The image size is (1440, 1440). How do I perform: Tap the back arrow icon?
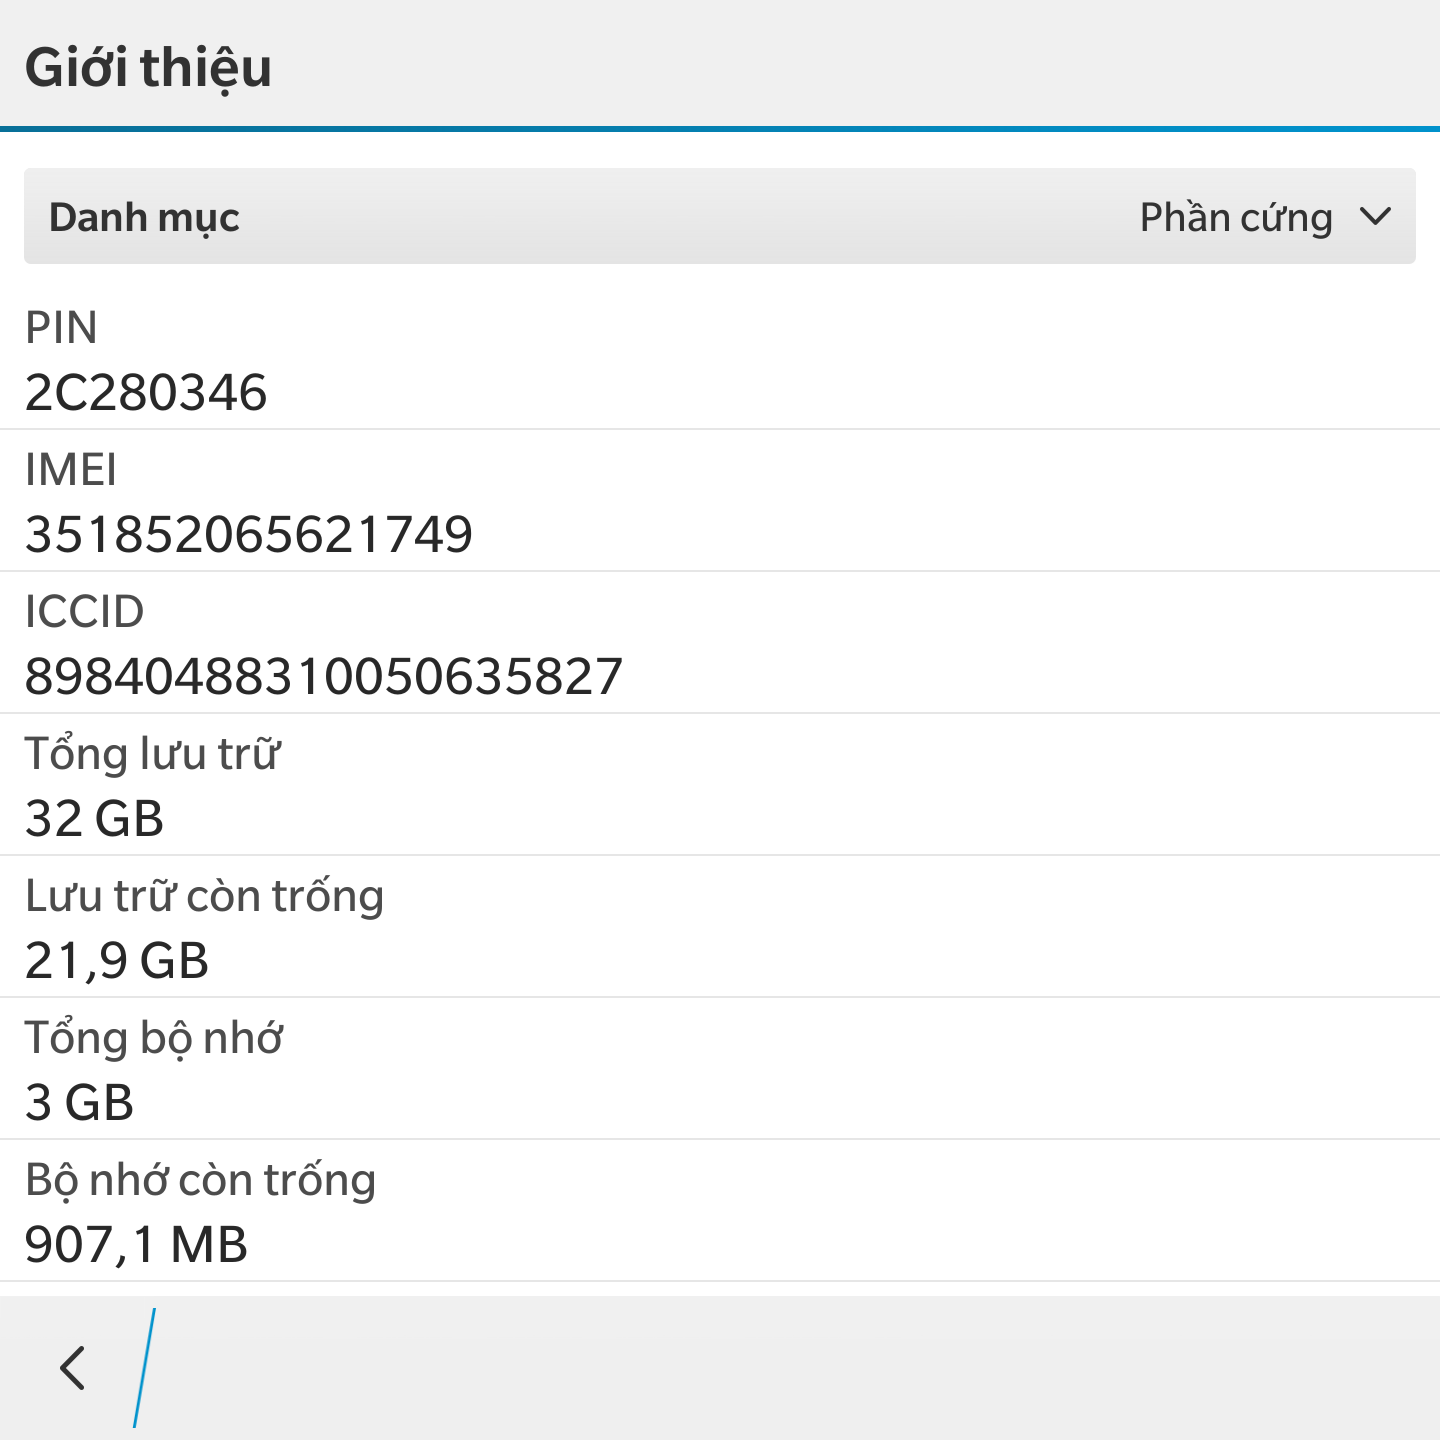[73, 1368]
